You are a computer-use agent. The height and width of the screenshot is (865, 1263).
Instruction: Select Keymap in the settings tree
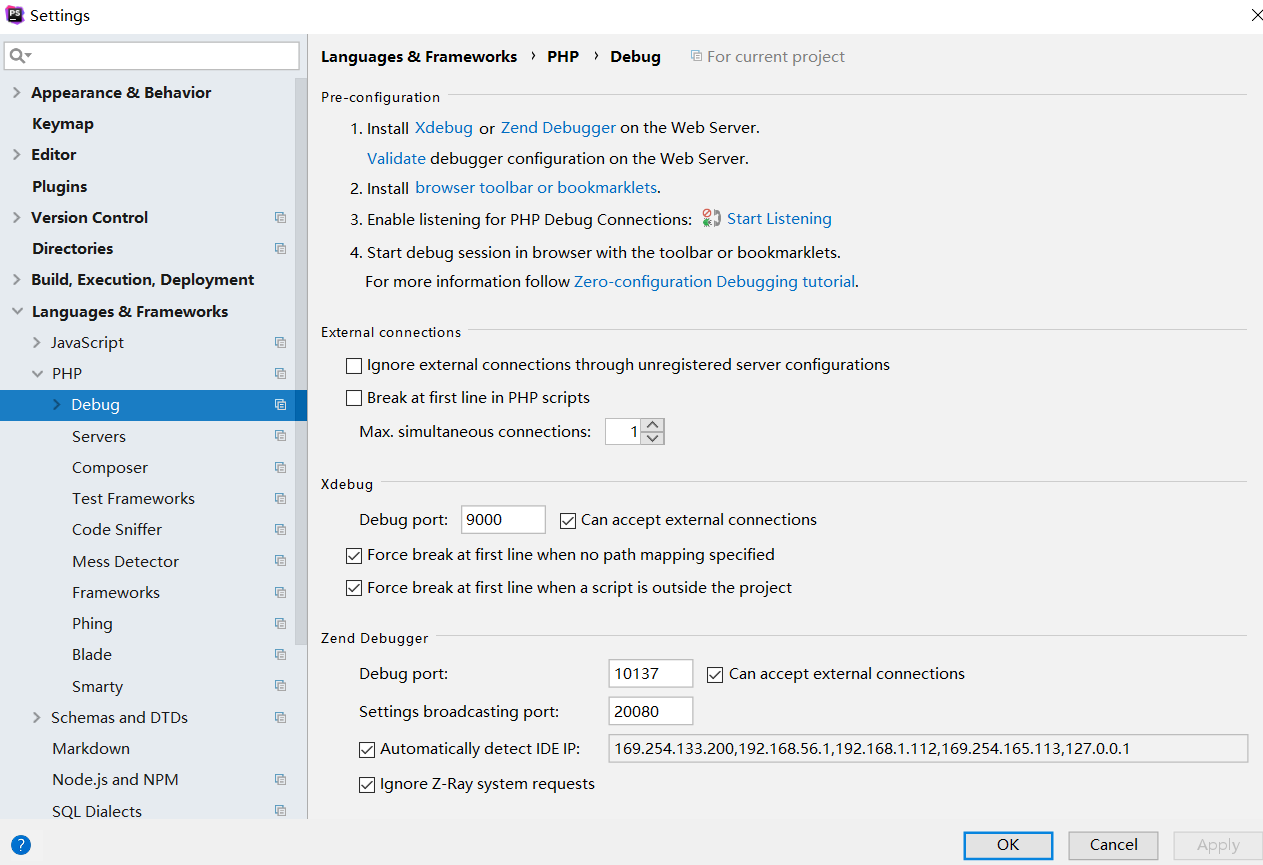click(x=63, y=124)
